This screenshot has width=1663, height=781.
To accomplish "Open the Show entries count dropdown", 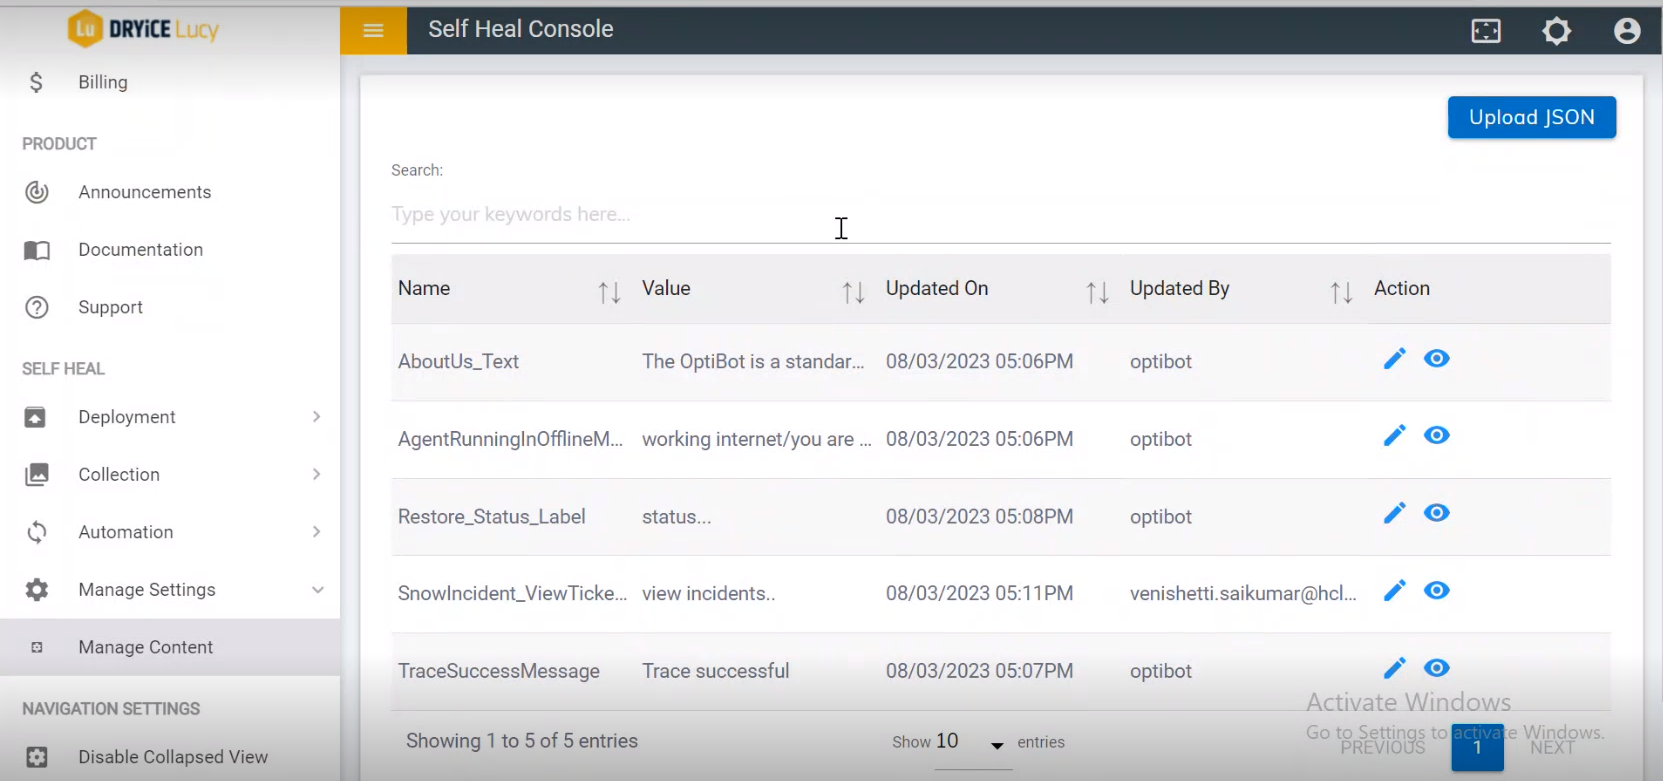I will coord(971,743).
